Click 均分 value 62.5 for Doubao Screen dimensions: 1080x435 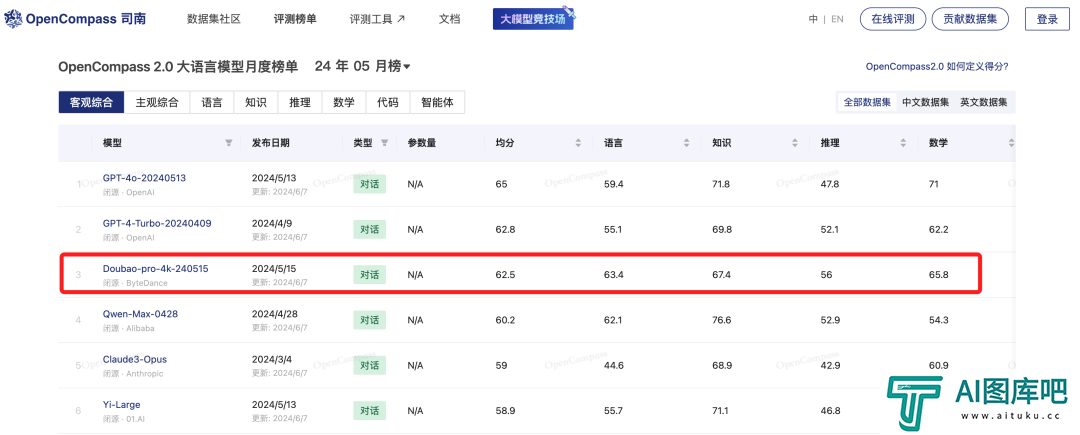(x=505, y=275)
